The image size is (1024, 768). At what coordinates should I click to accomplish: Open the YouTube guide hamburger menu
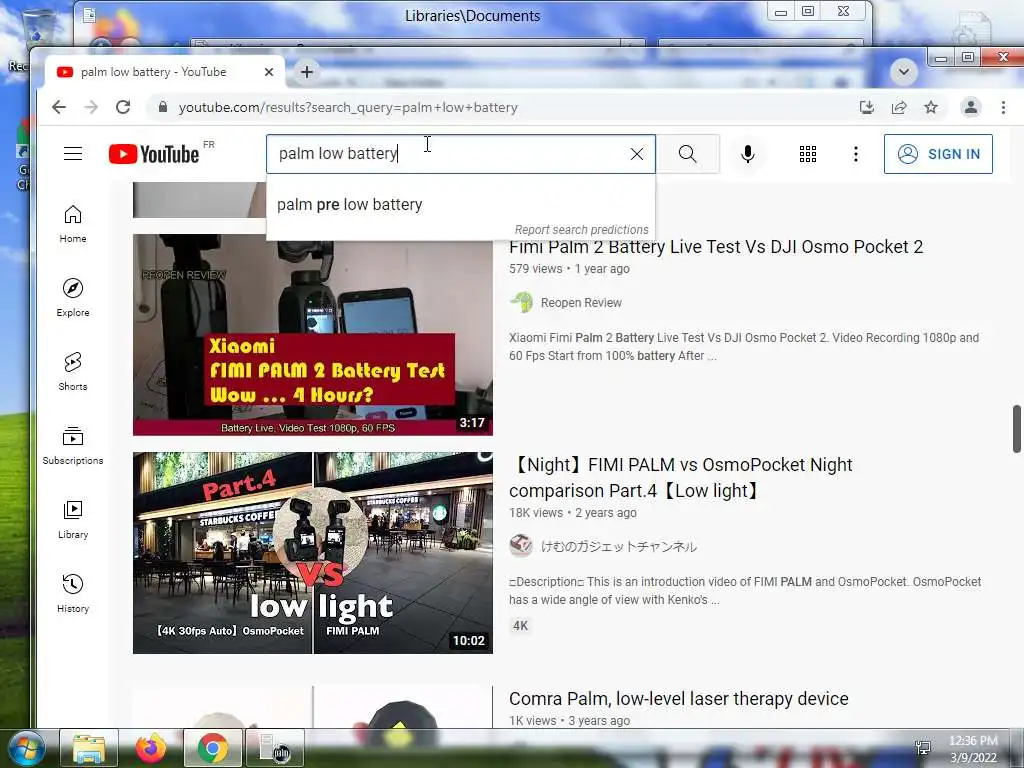[x=72, y=154]
